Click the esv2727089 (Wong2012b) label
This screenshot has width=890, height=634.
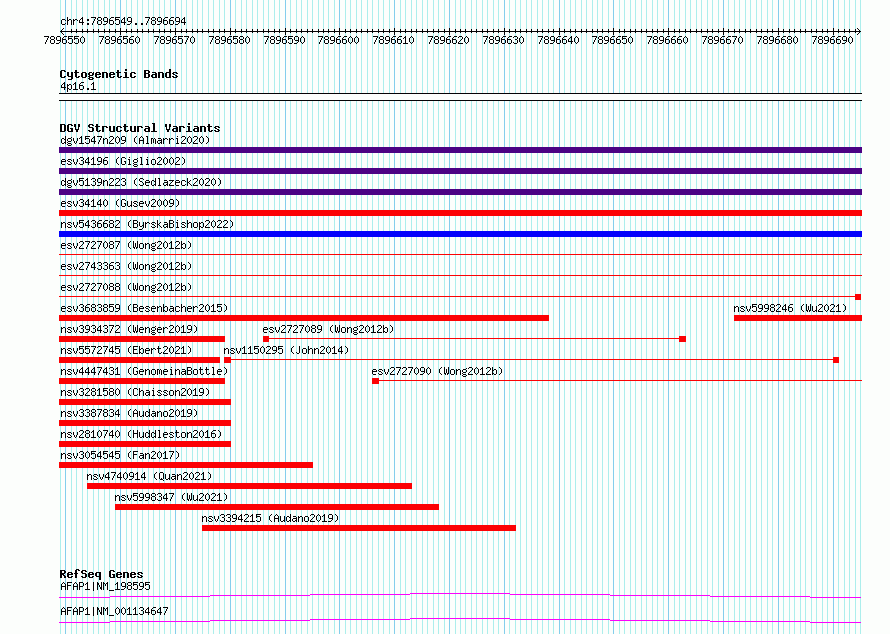328,329
